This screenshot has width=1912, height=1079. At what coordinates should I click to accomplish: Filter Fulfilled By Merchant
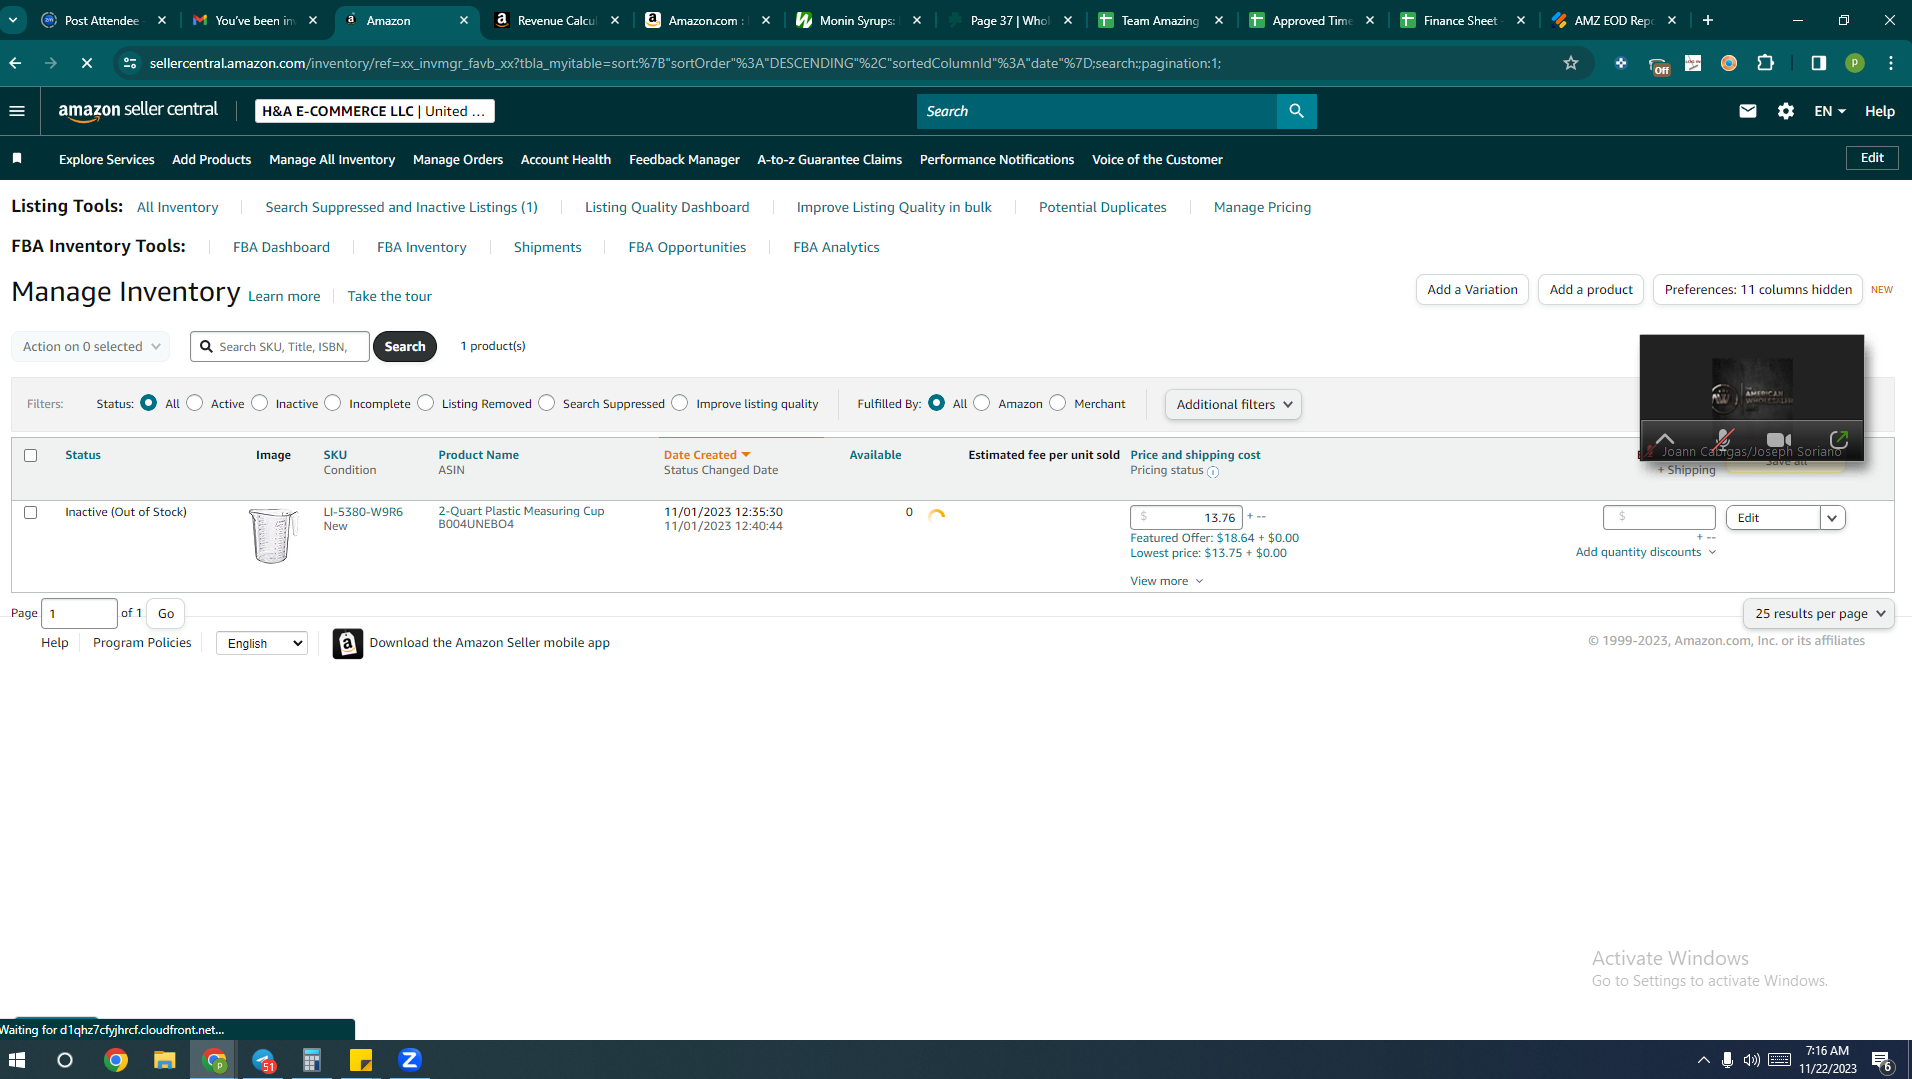click(1058, 403)
